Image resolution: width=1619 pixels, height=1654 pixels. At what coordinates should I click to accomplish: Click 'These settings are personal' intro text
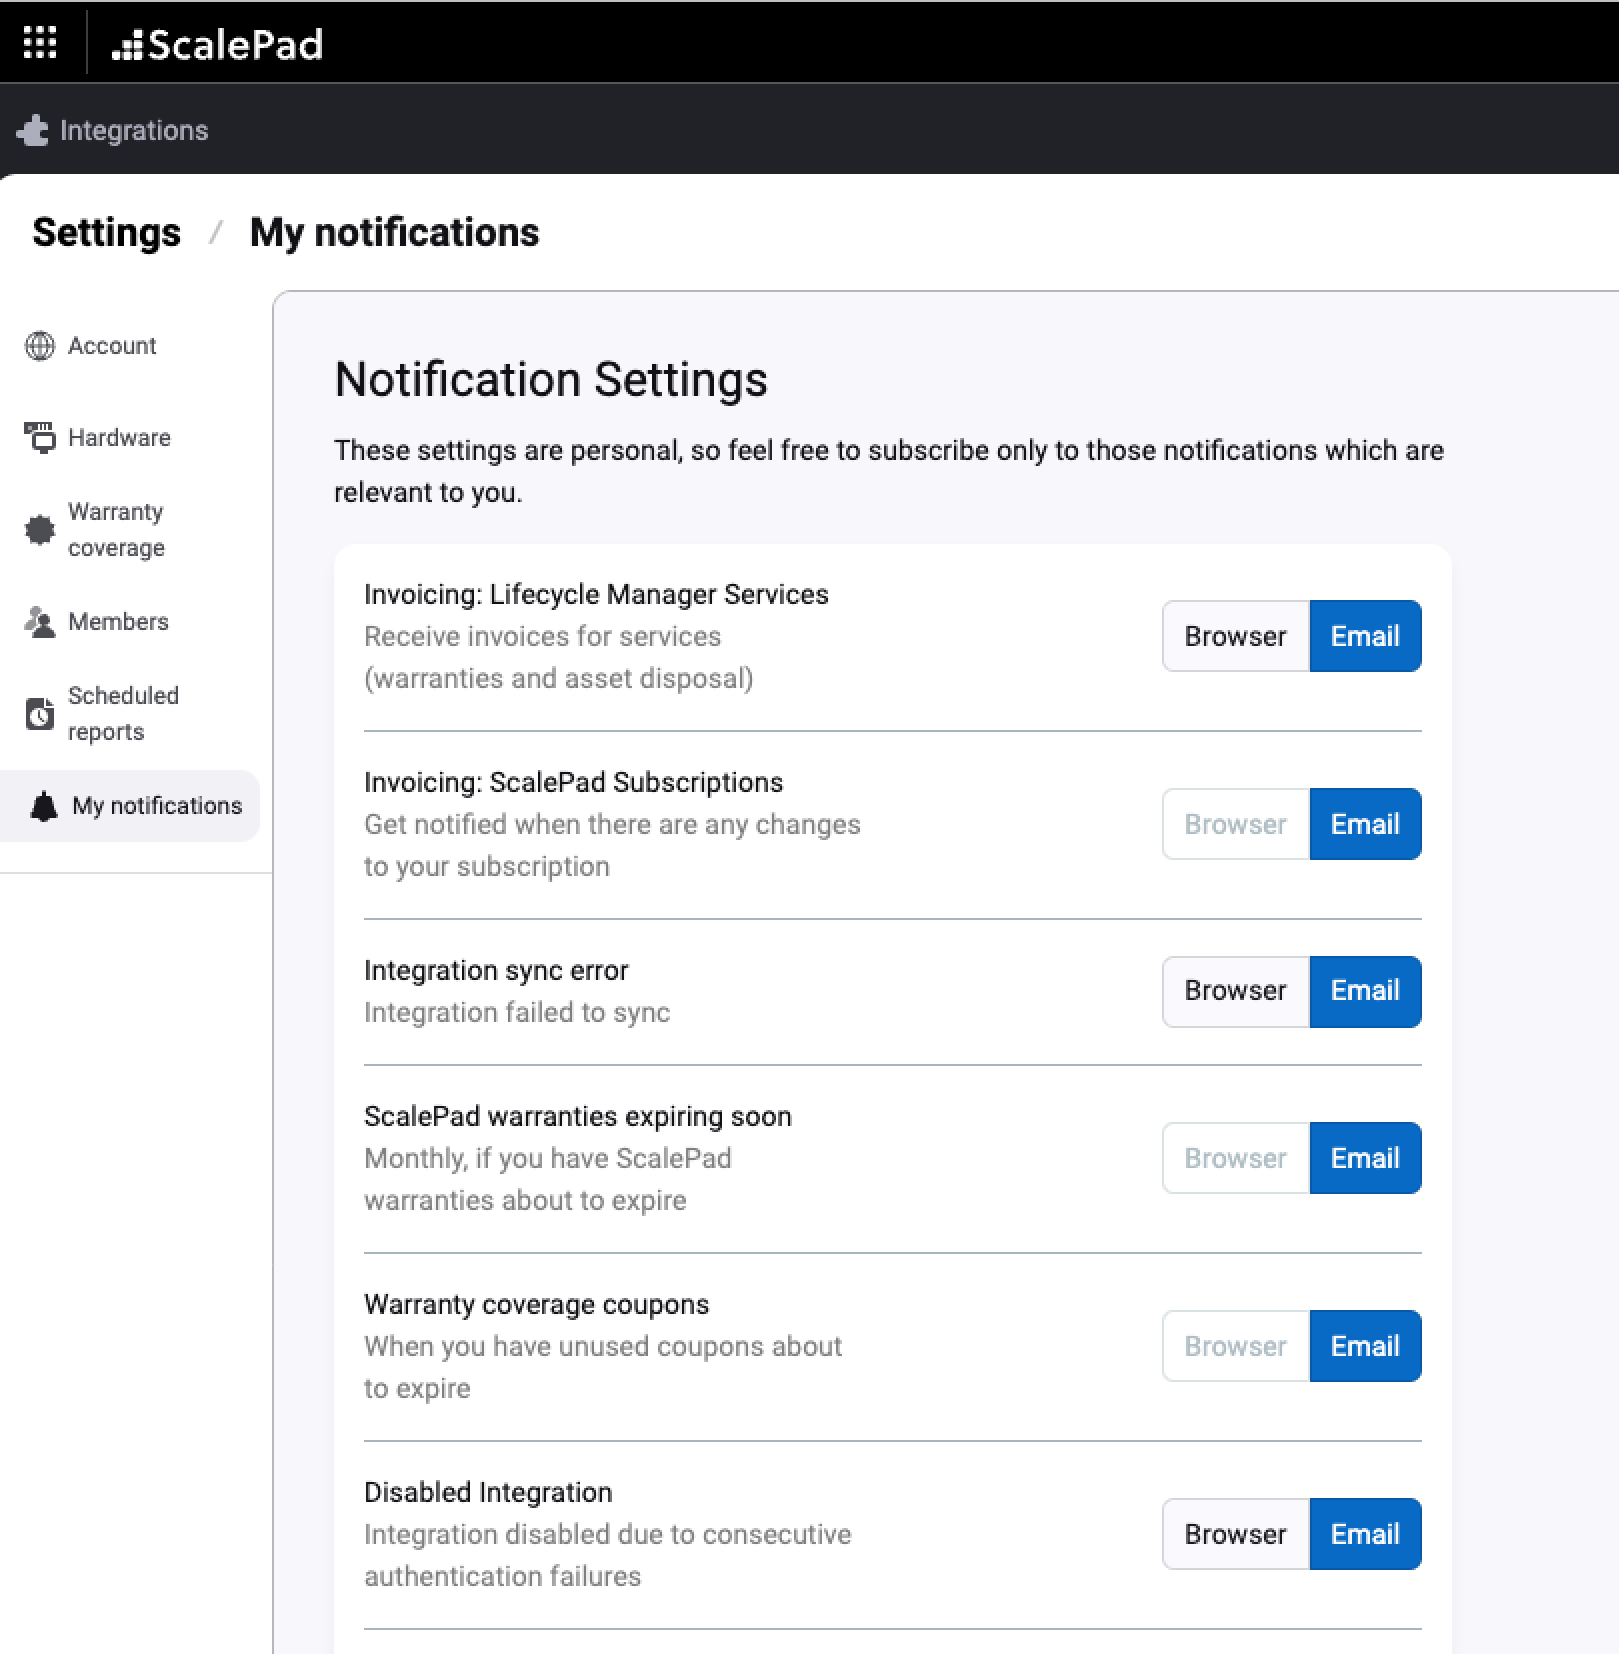[888, 471]
